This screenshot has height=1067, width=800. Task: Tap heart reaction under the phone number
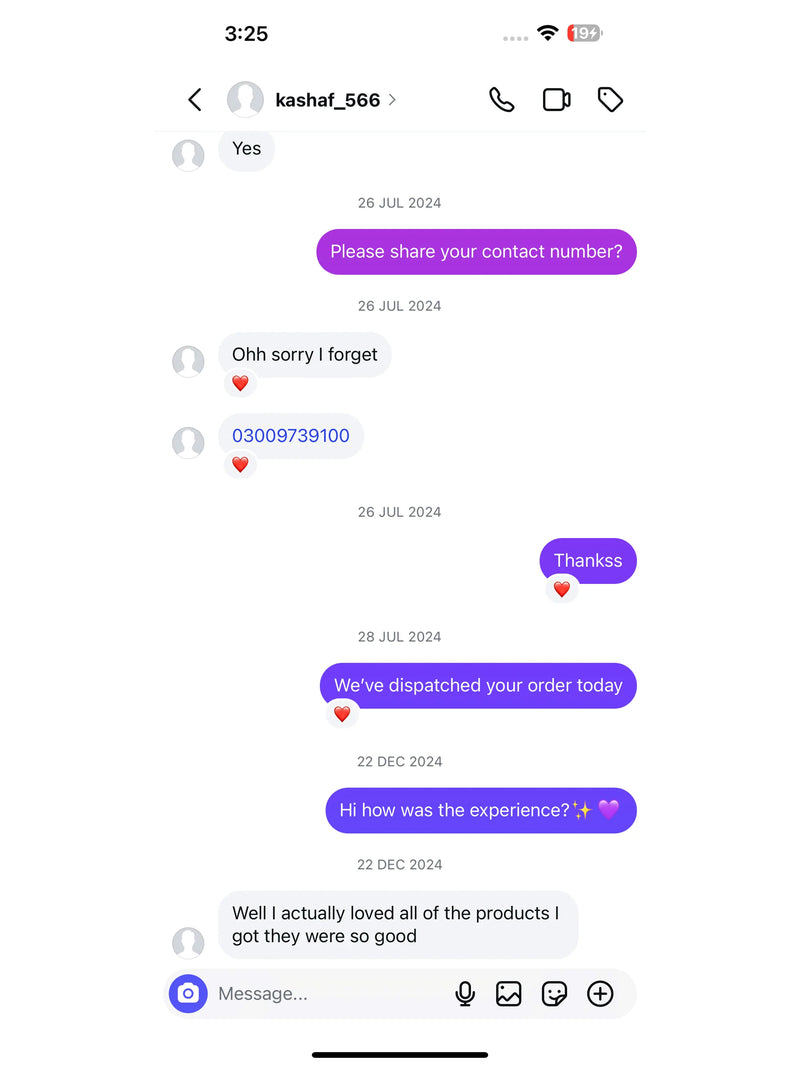click(240, 465)
